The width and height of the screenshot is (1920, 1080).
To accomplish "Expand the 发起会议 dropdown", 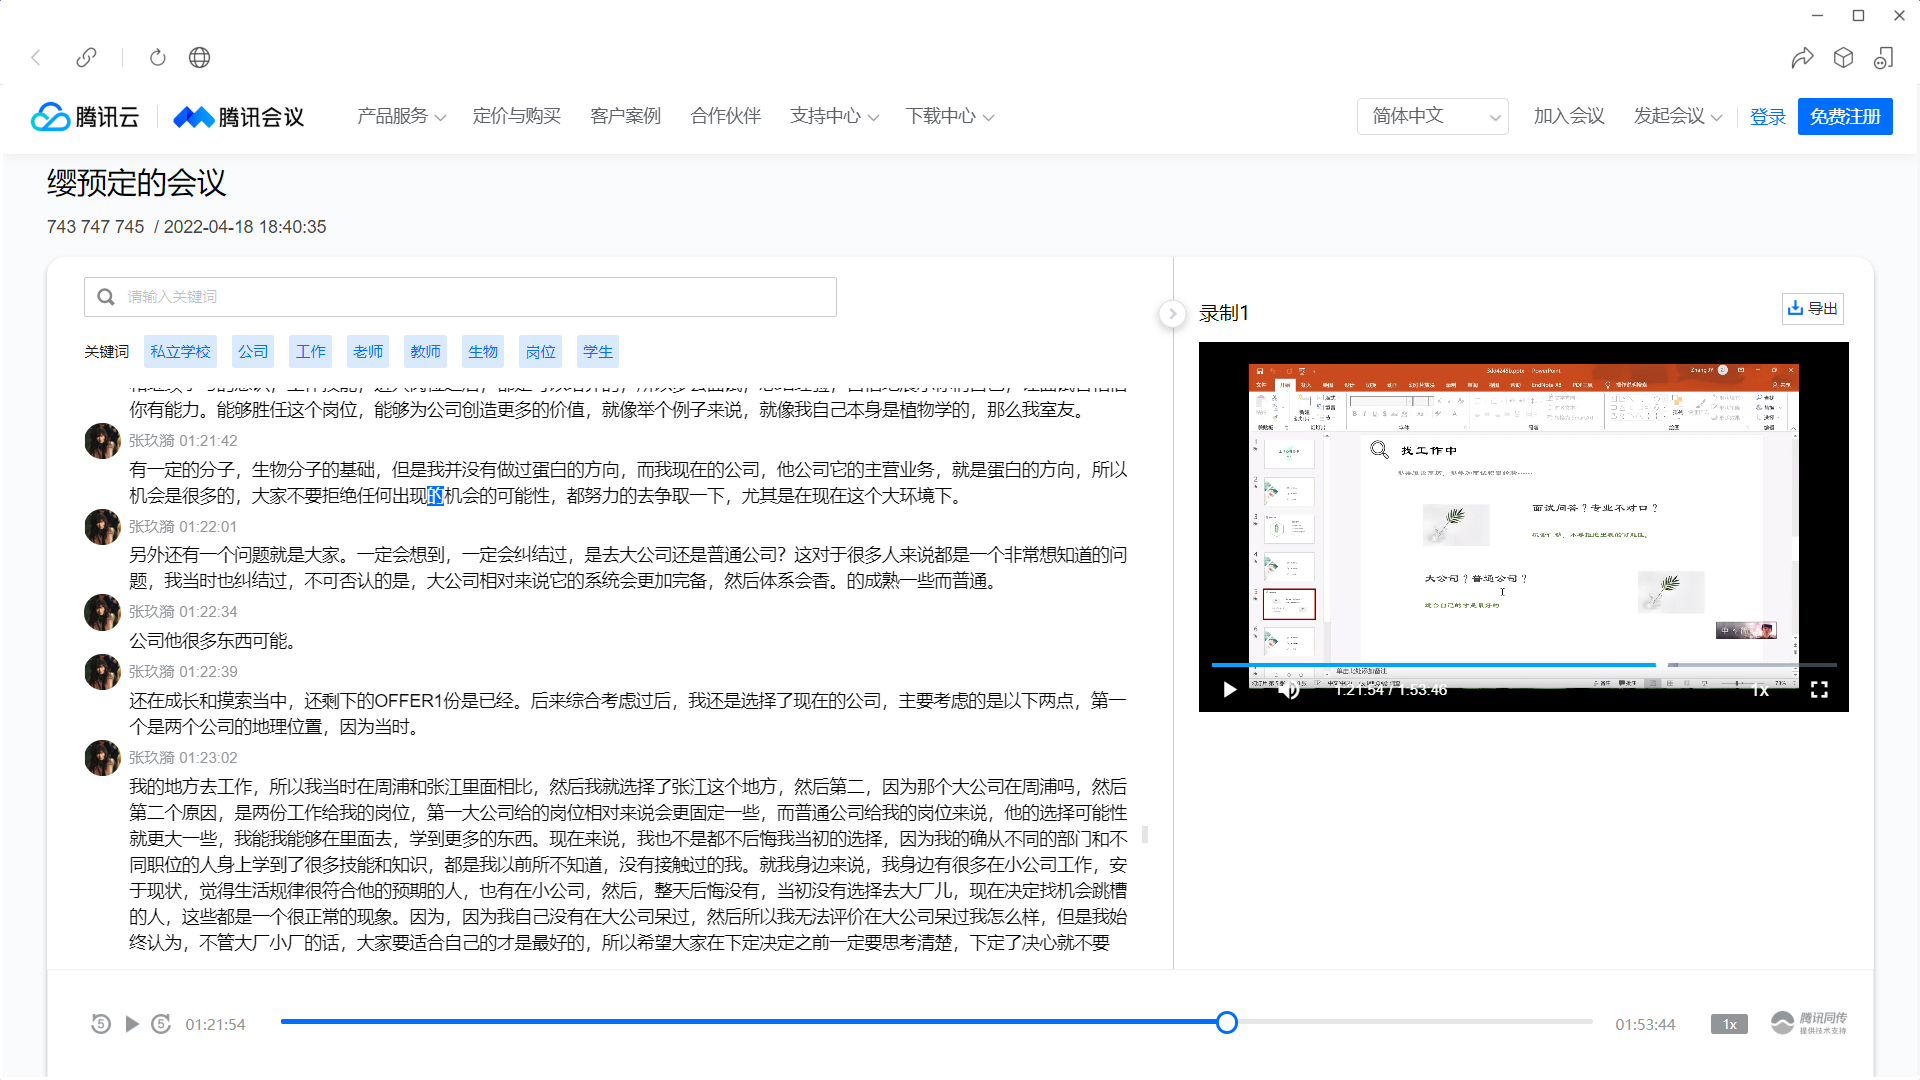I will [x=1677, y=116].
